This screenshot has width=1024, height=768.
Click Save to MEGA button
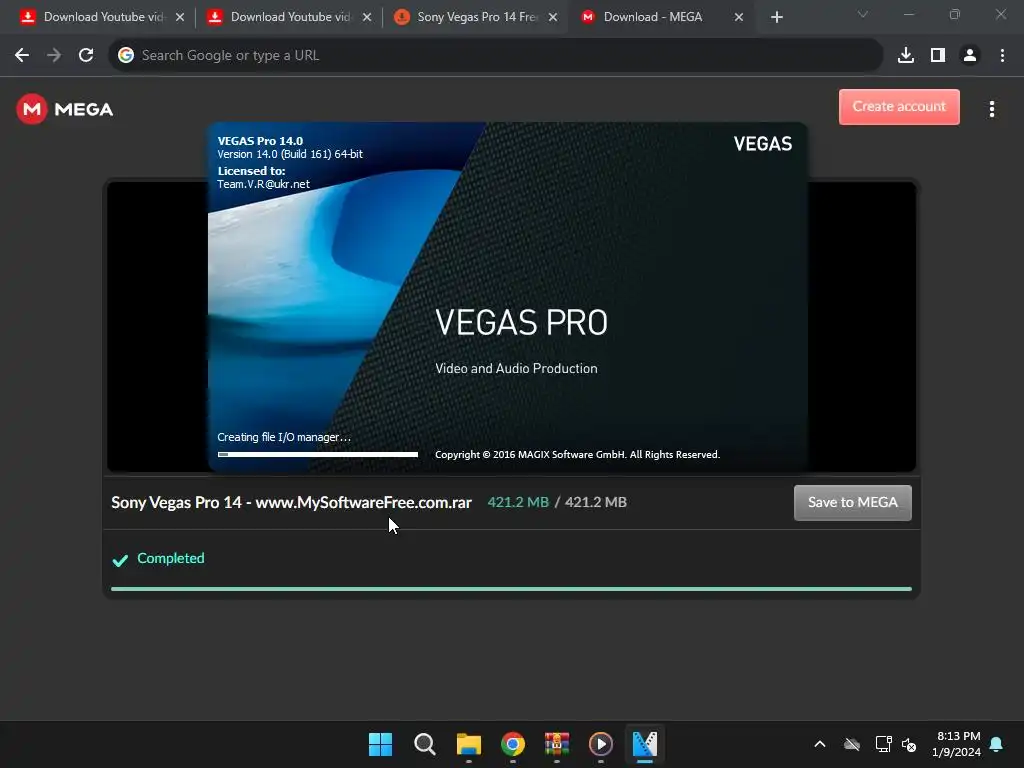tap(852, 502)
